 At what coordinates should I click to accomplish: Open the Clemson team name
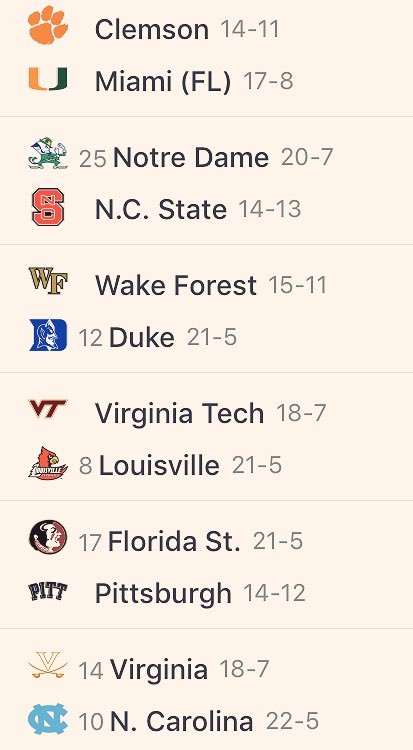click(152, 30)
